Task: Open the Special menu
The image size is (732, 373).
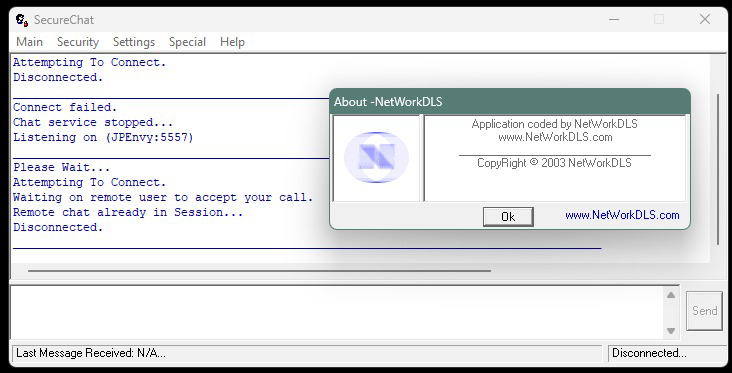Action: point(187,42)
